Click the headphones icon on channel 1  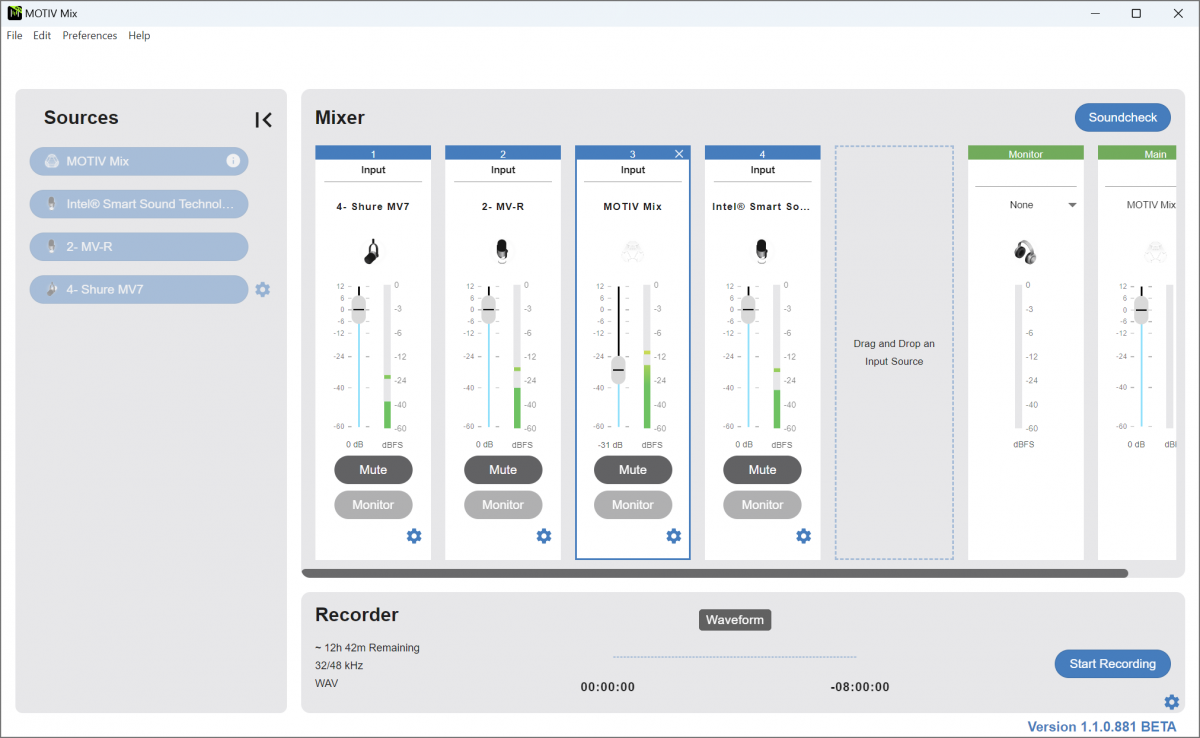[373, 250]
